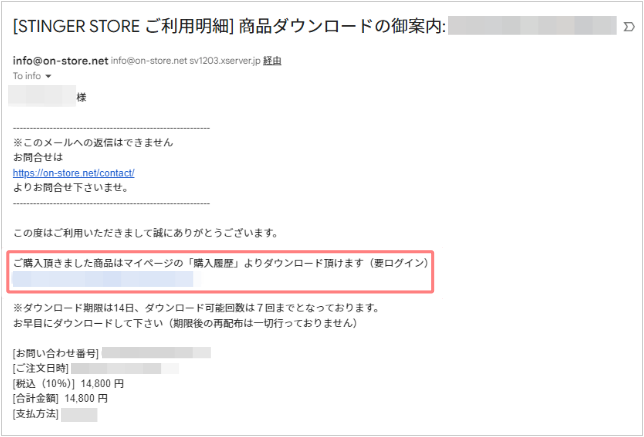This screenshot has height=437, width=644.
Task: Click the [お問い合わせ番号] label
Action: (56, 353)
